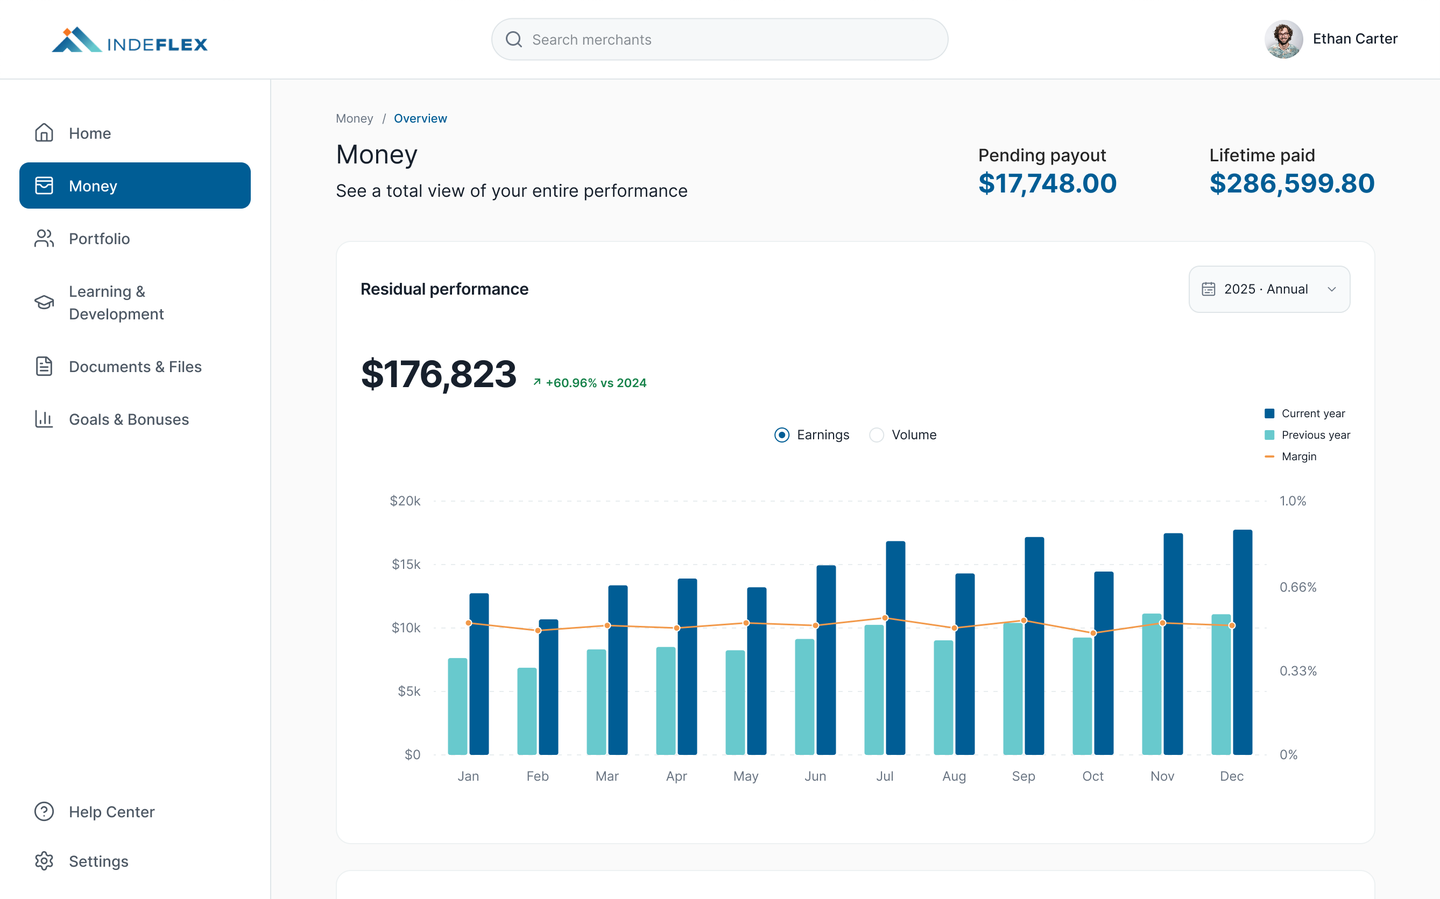Select the Earnings radio button
The width and height of the screenshot is (1440, 899).
tap(782, 435)
